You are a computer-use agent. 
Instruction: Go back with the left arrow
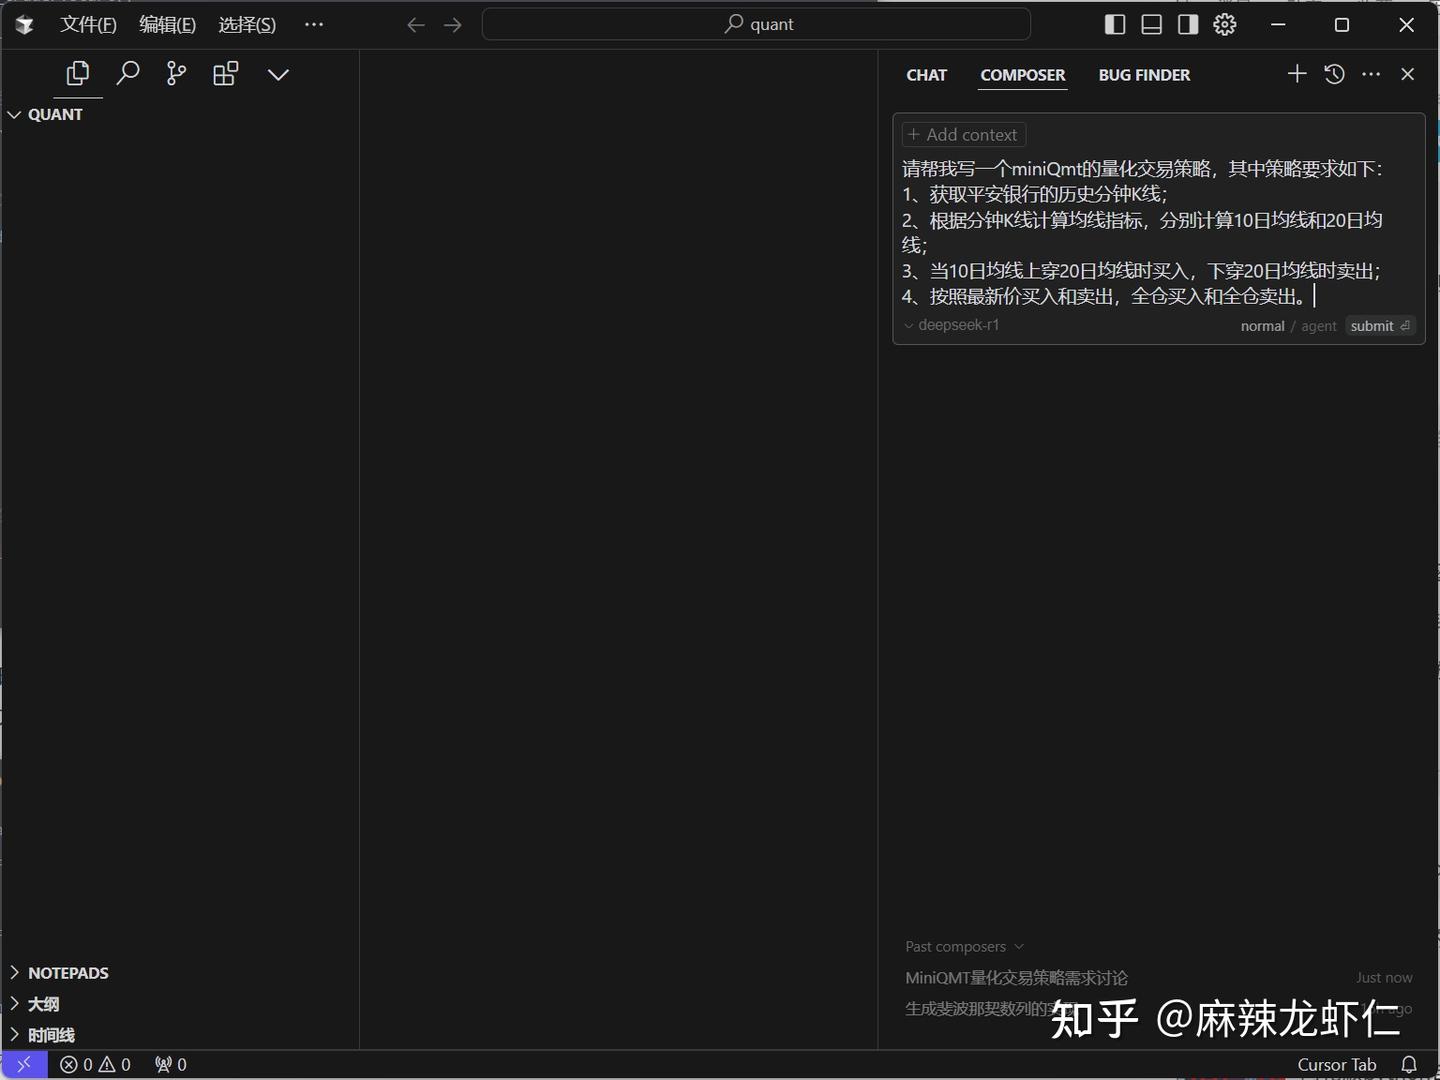416,25
